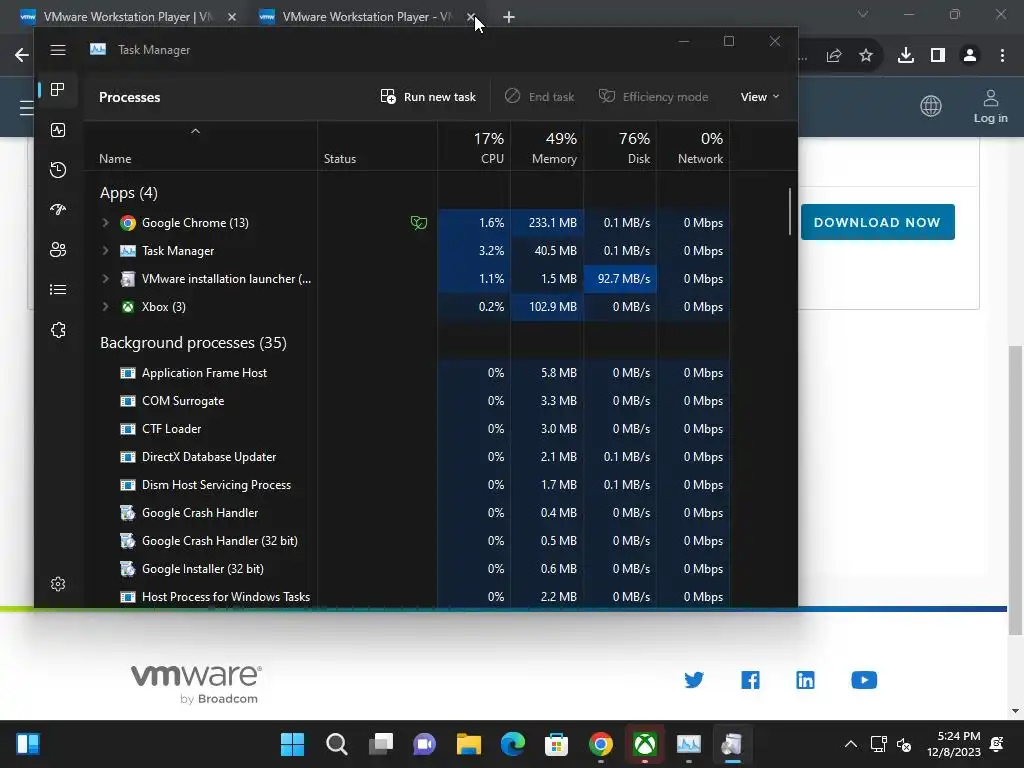Sort by Network column header
The height and width of the screenshot is (768, 1024).
click(694, 148)
